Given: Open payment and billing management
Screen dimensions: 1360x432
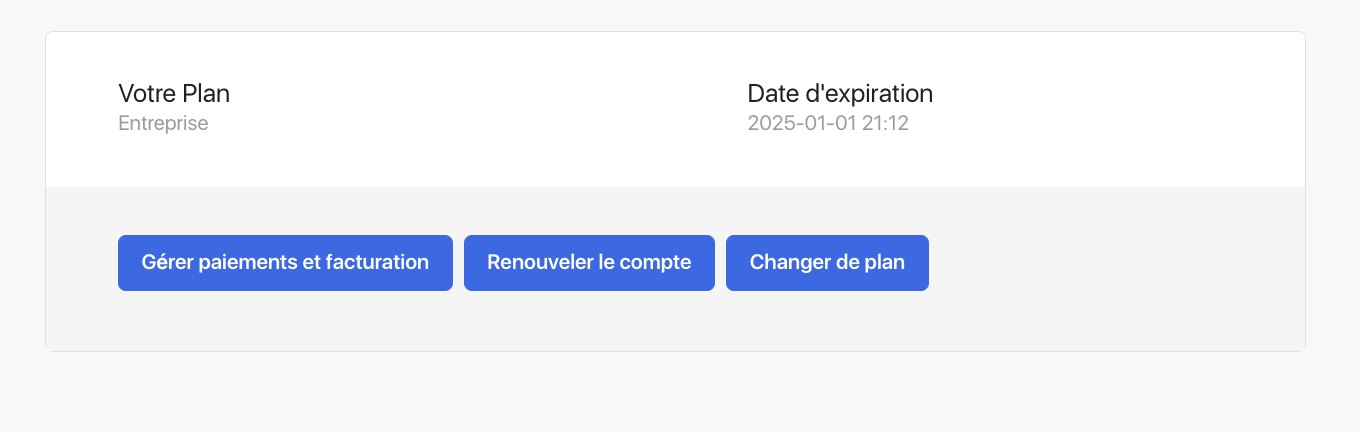Looking at the screenshot, I should [x=285, y=263].
